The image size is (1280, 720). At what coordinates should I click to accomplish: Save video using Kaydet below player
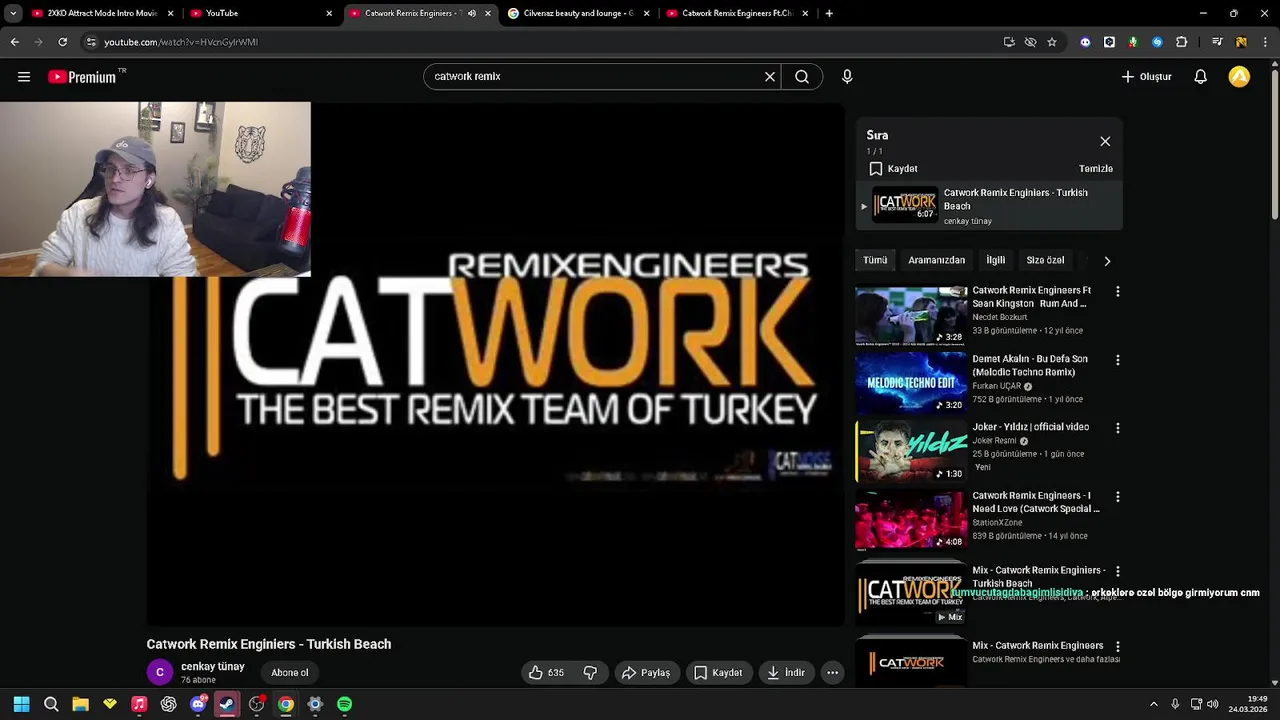click(718, 673)
